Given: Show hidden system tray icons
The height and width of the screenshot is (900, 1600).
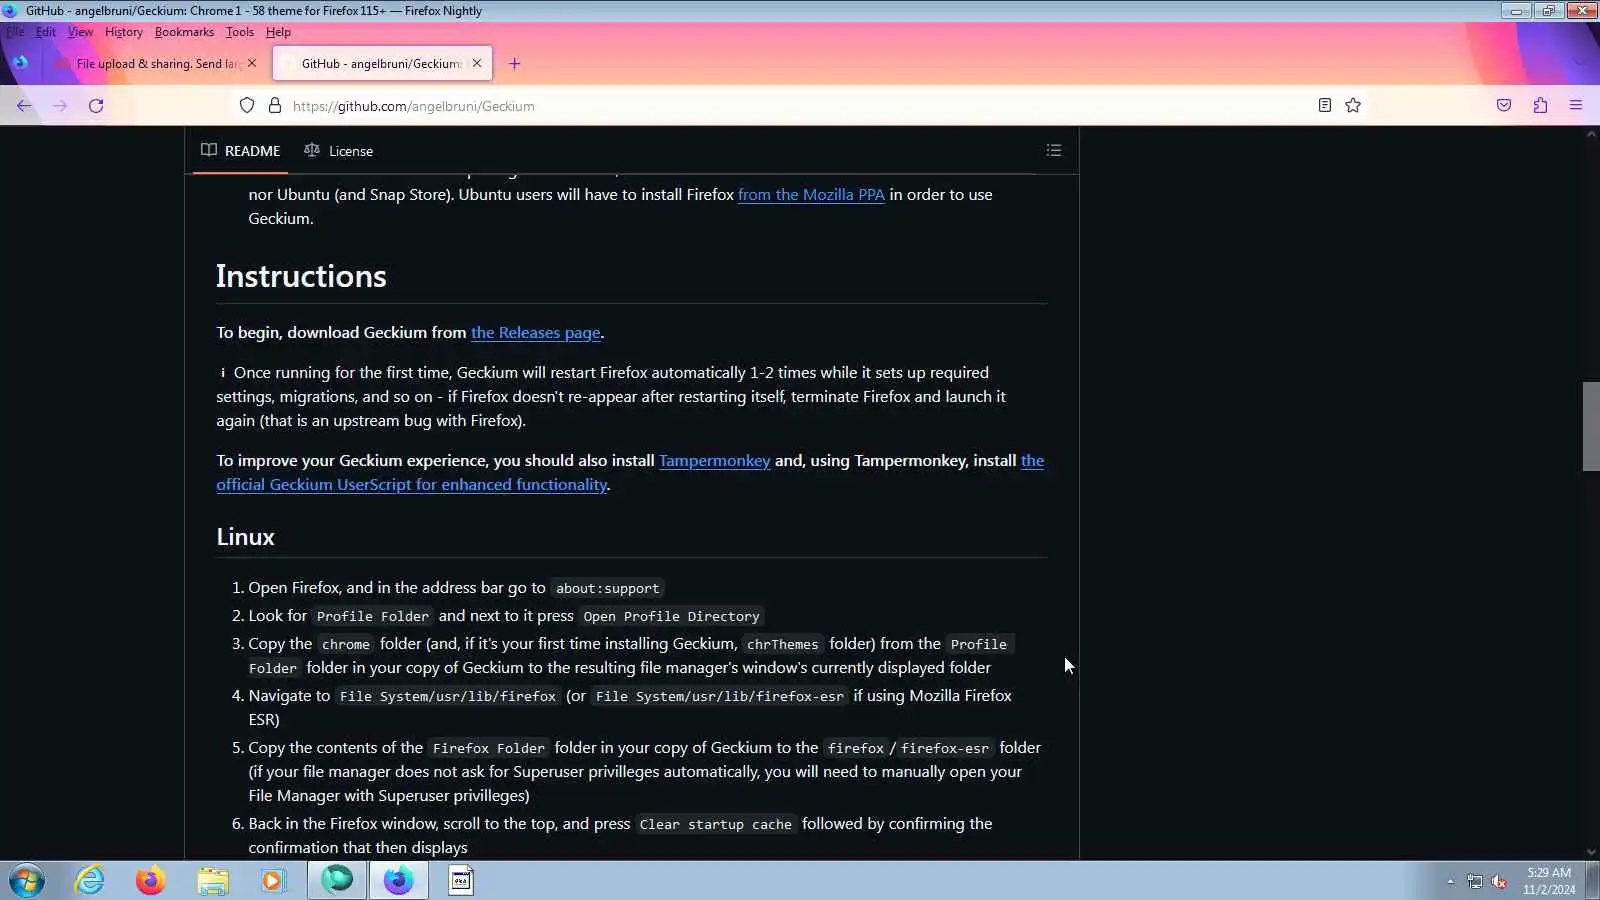Looking at the screenshot, I should (x=1450, y=881).
